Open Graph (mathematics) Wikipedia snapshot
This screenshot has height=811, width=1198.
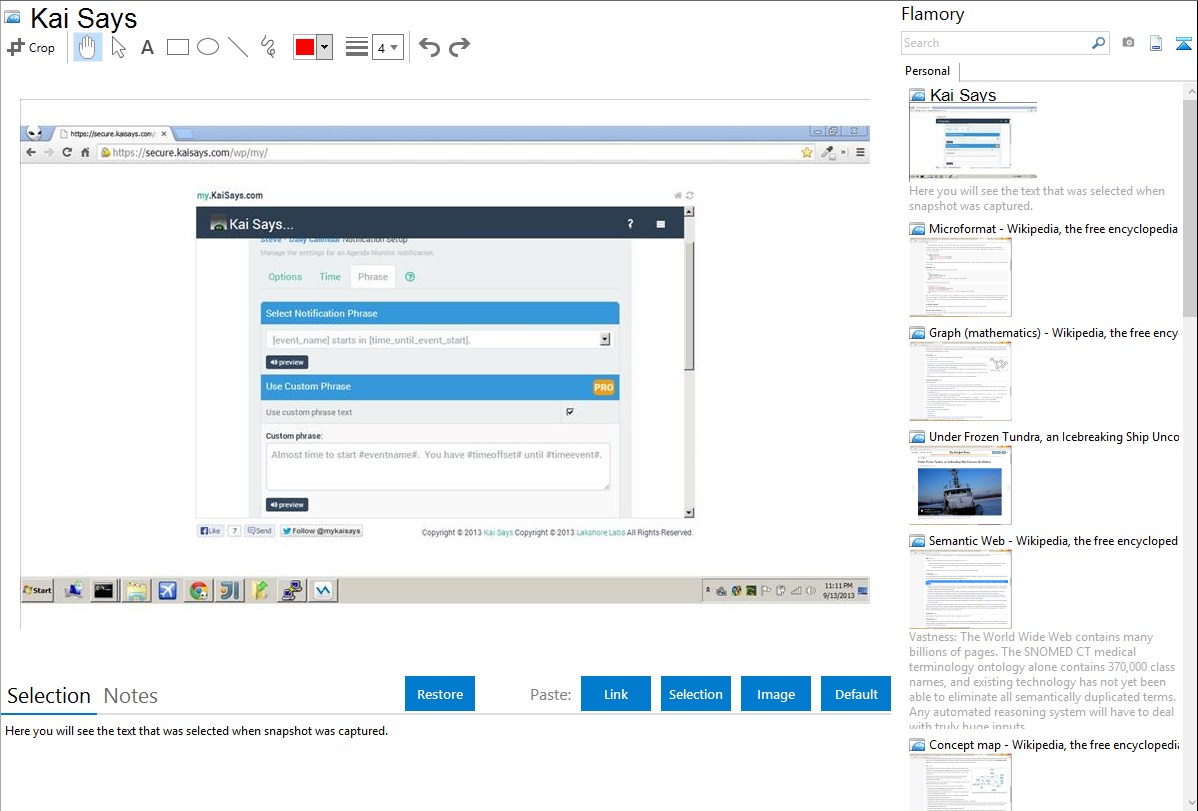click(960, 381)
